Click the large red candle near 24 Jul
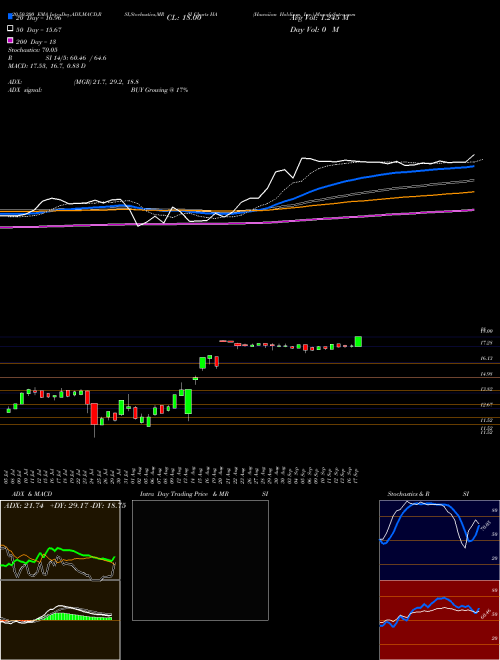Viewport: 500px width, 660px height. click(x=94, y=413)
